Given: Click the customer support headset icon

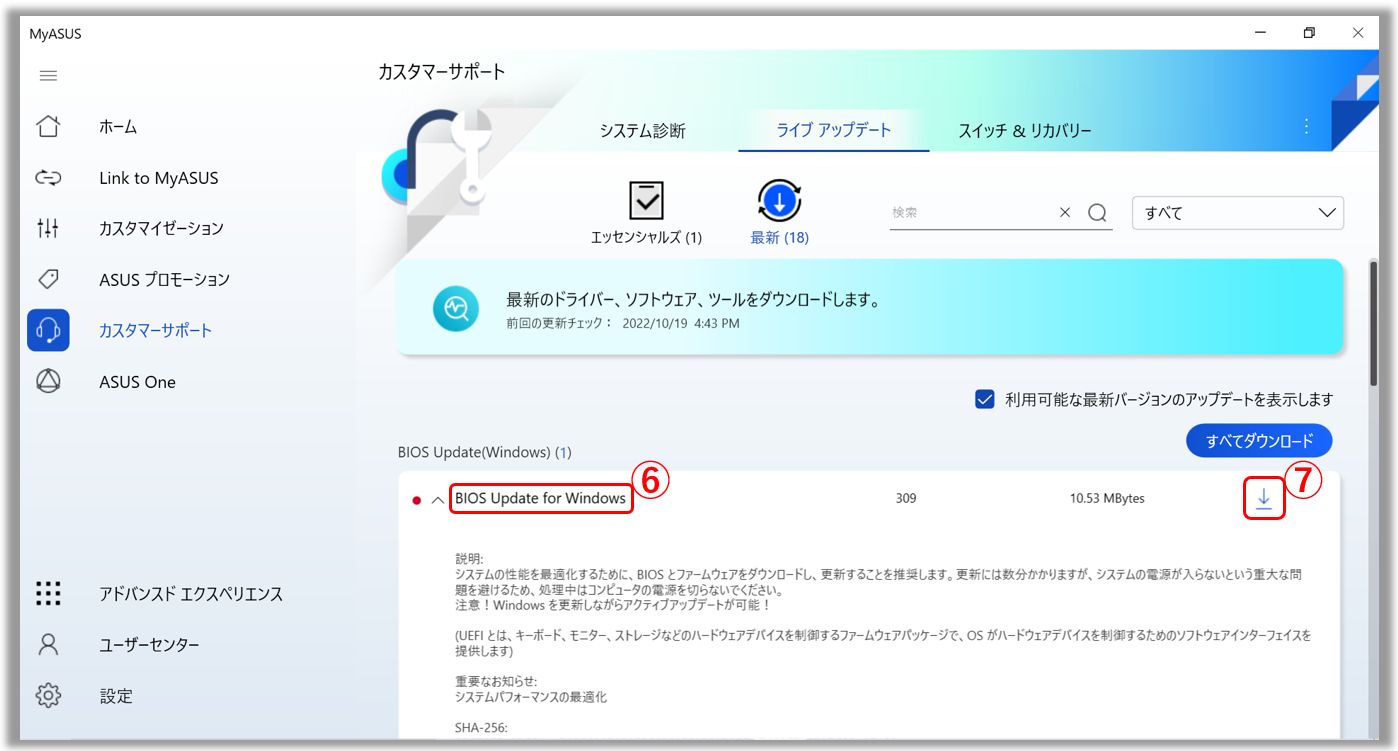Looking at the screenshot, I should coord(48,330).
